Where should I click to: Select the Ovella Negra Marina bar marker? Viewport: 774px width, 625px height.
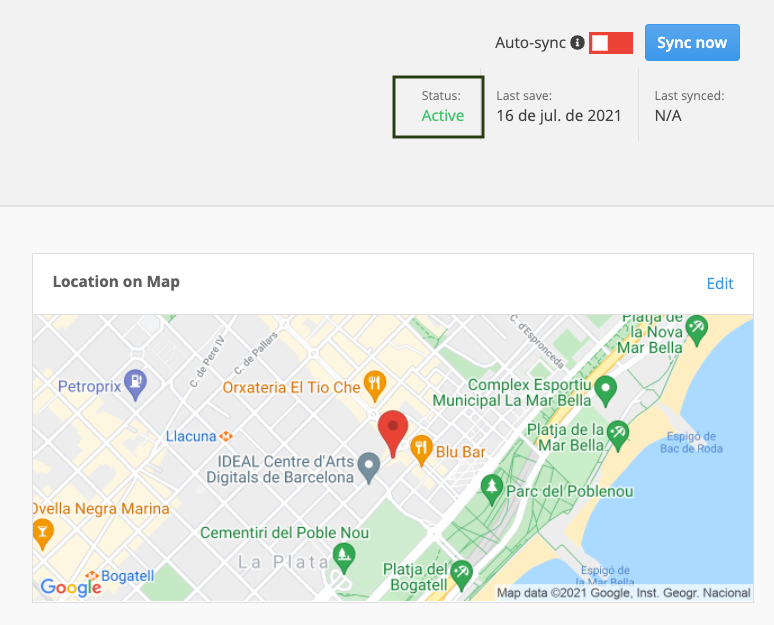pyautogui.click(x=42, y=534)
